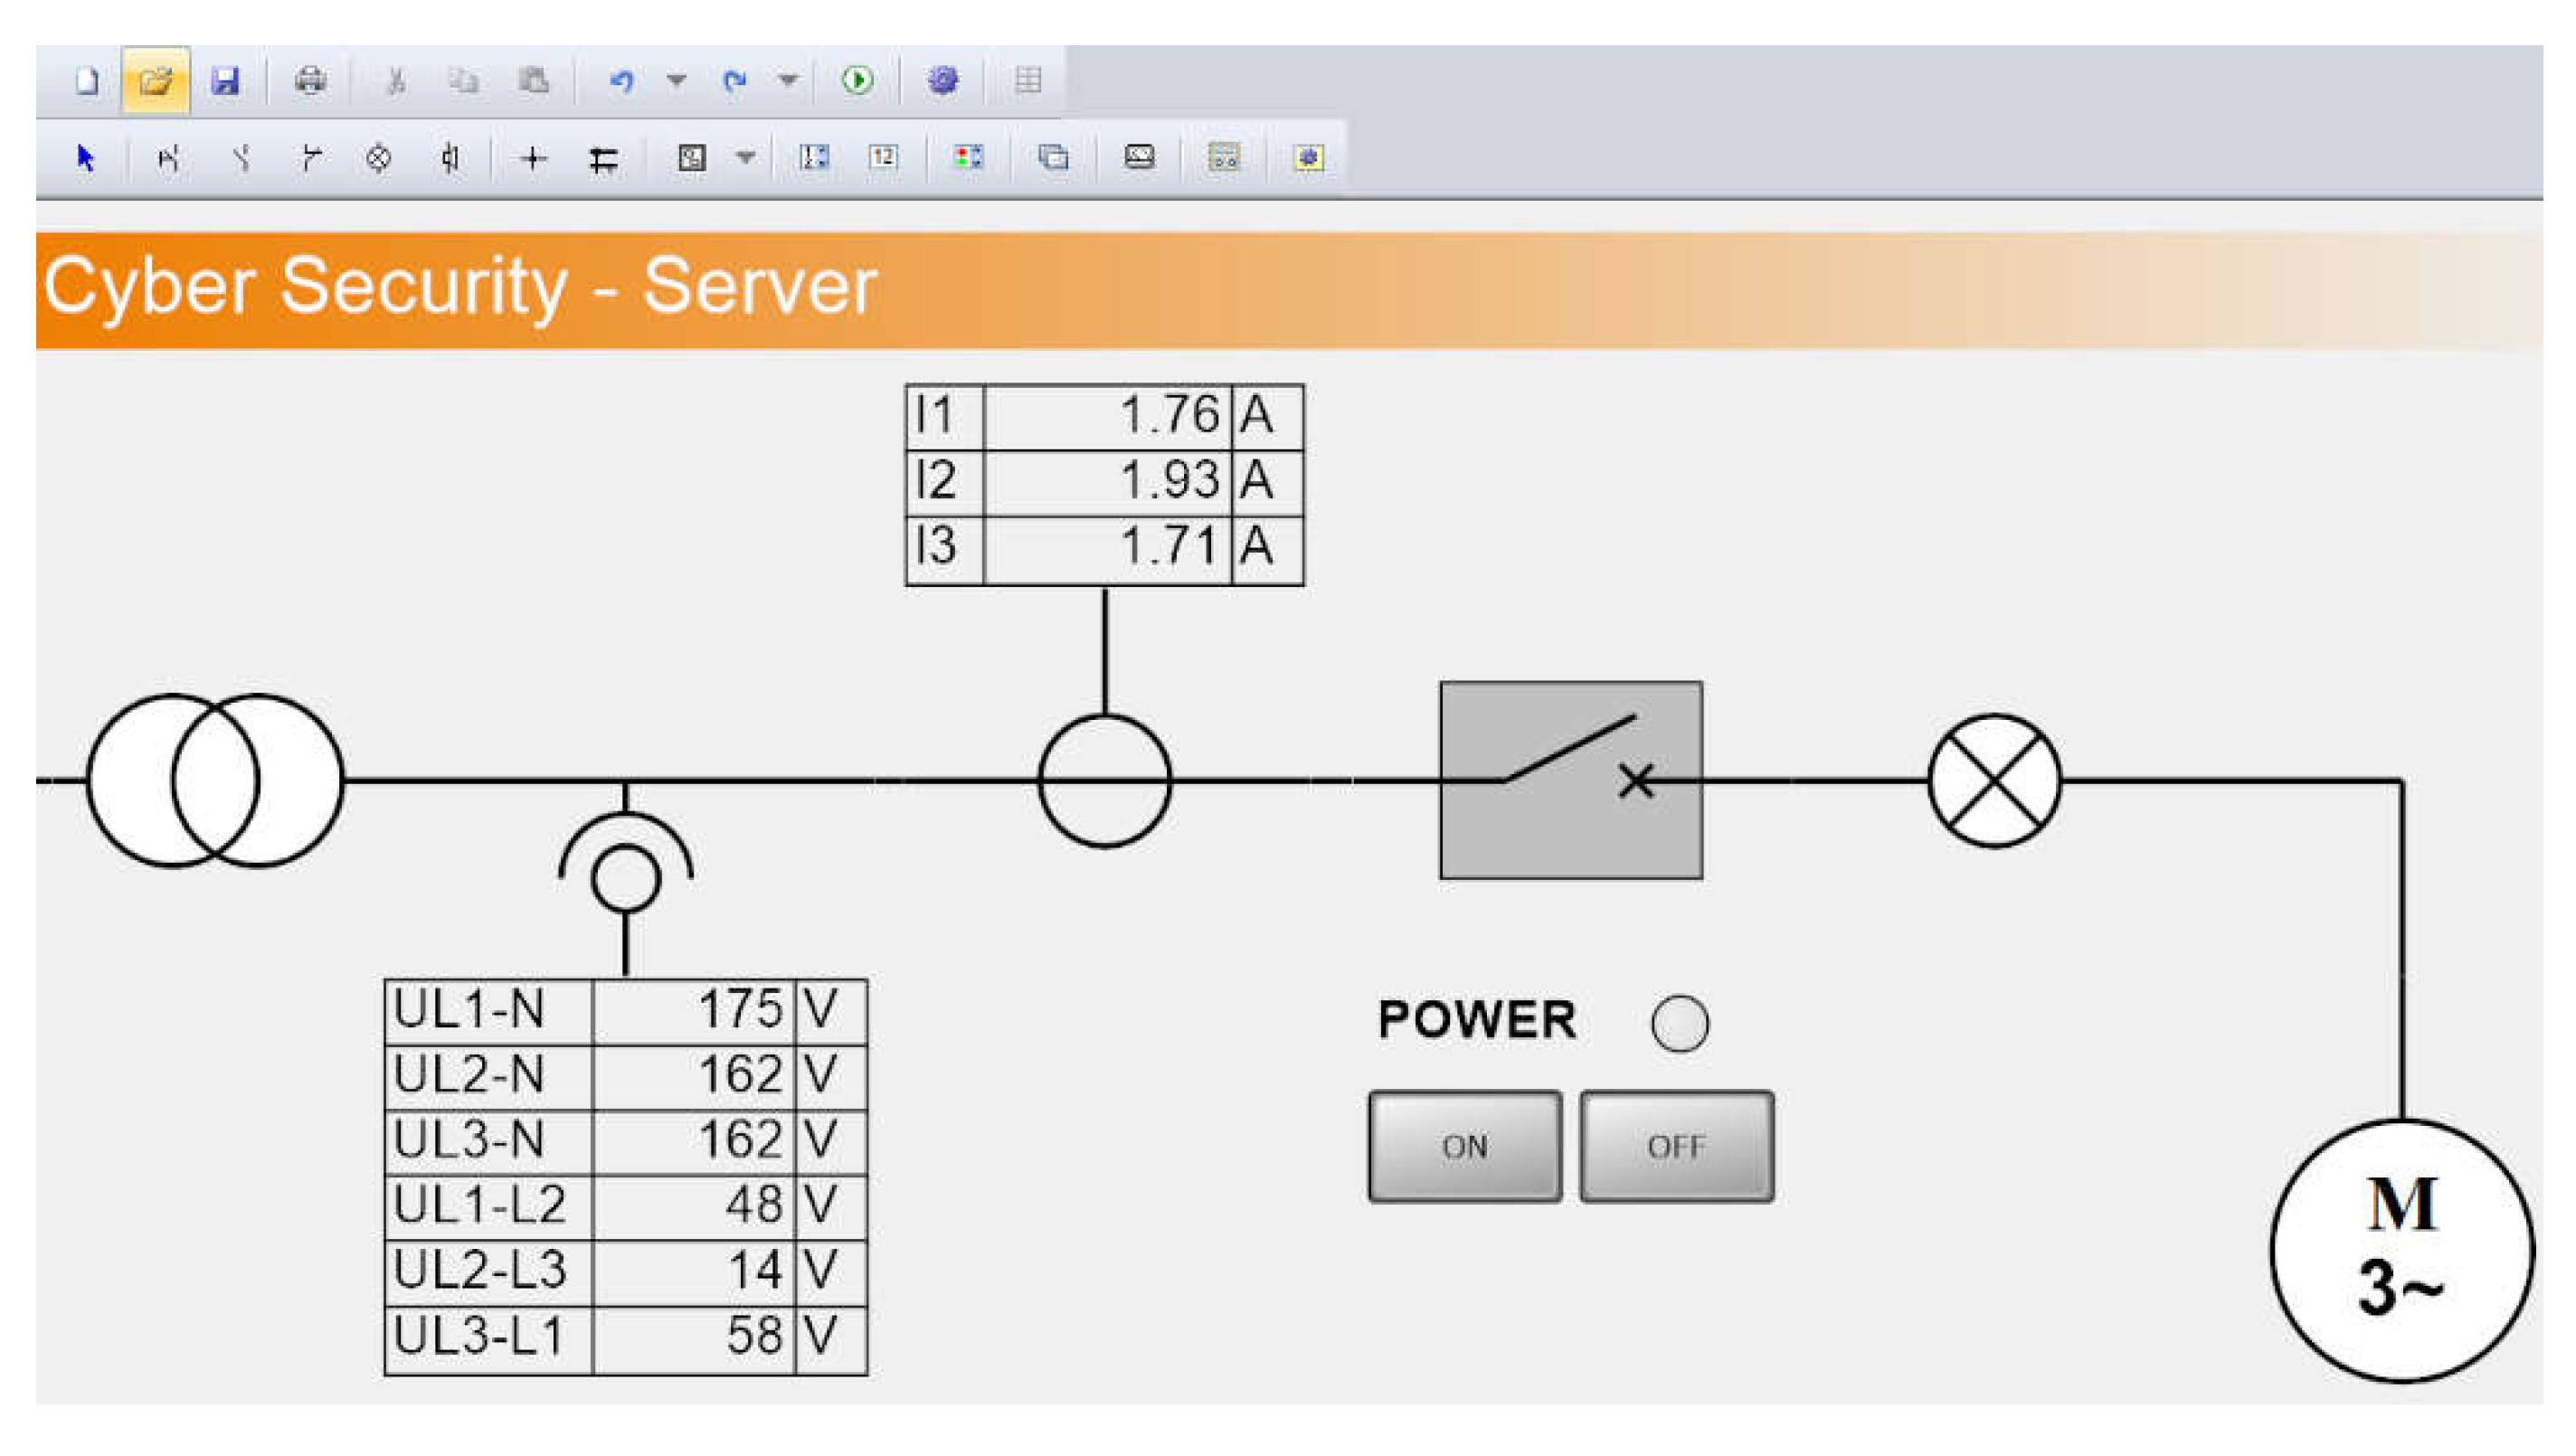Click the ON power button
Viewport: 2576px width, 1456px height.
coord(1465,1146)
